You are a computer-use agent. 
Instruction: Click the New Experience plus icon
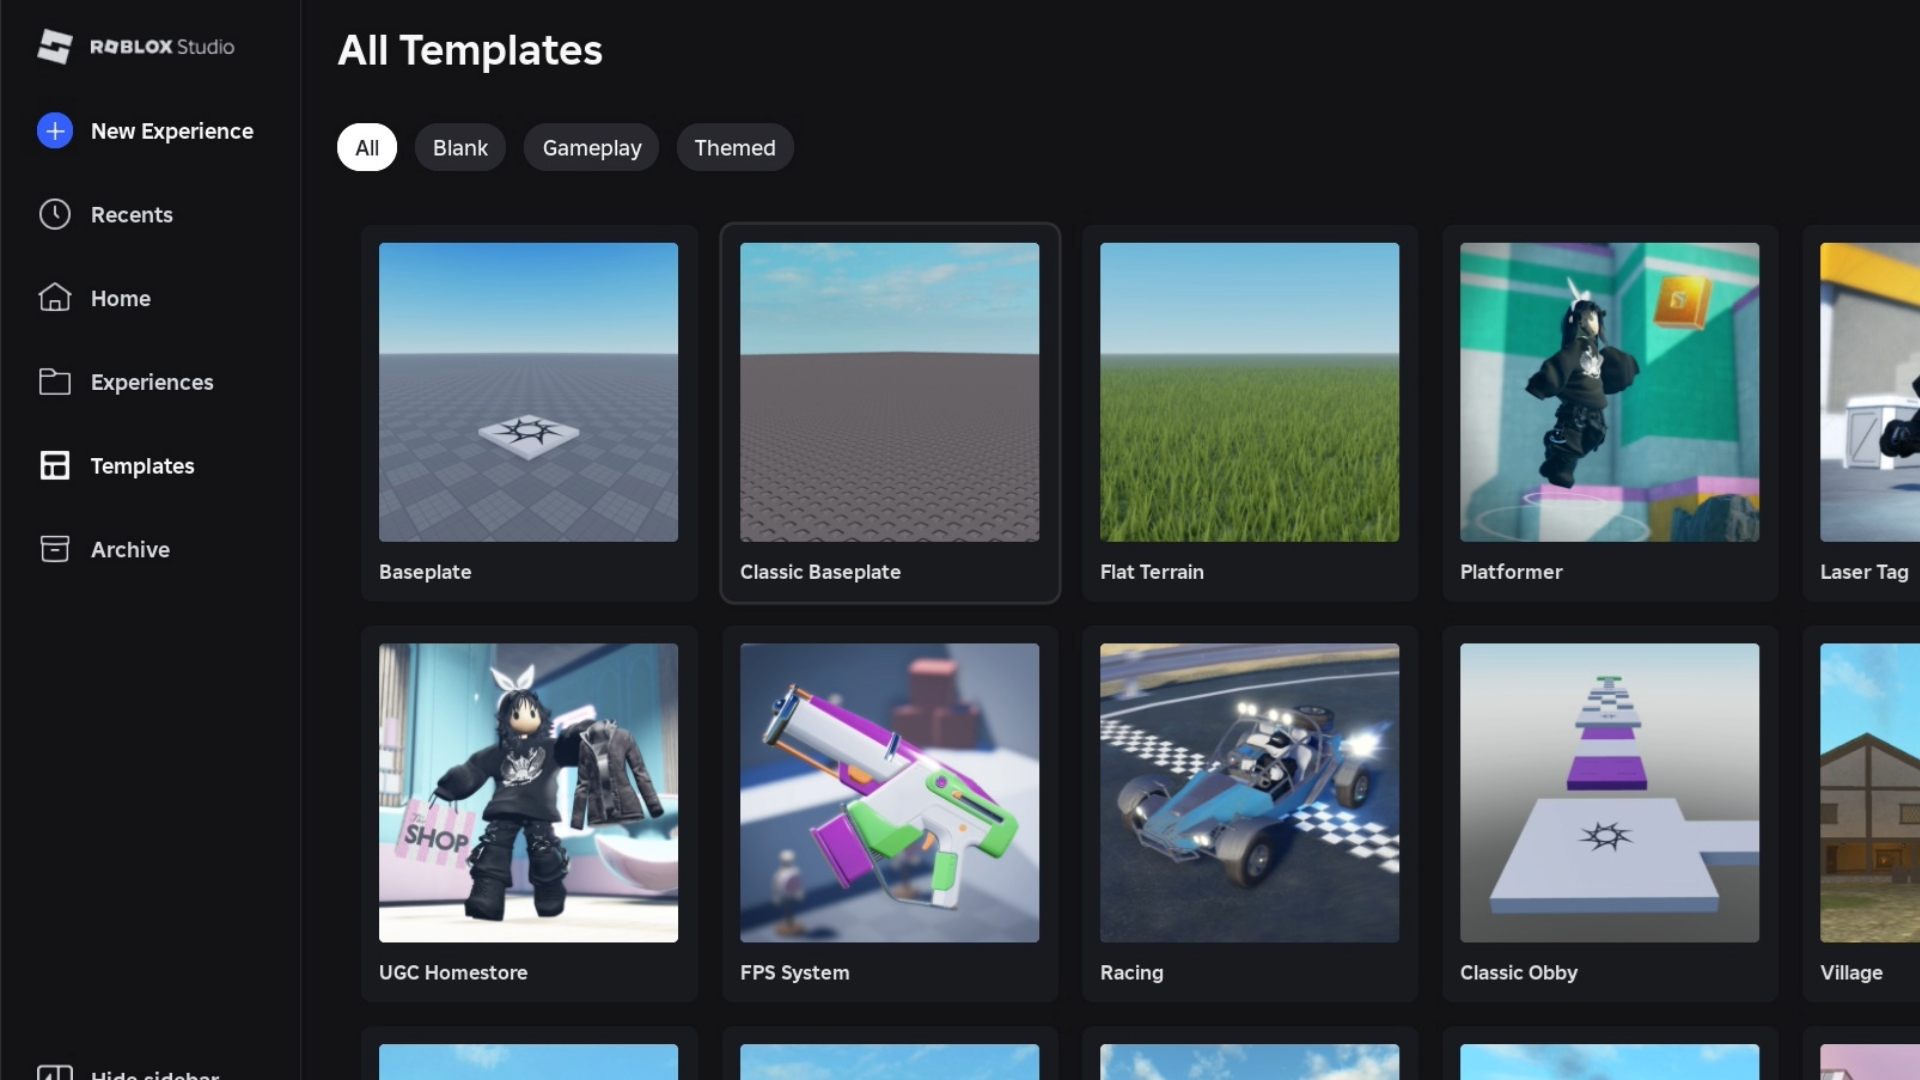click(55, 130)
